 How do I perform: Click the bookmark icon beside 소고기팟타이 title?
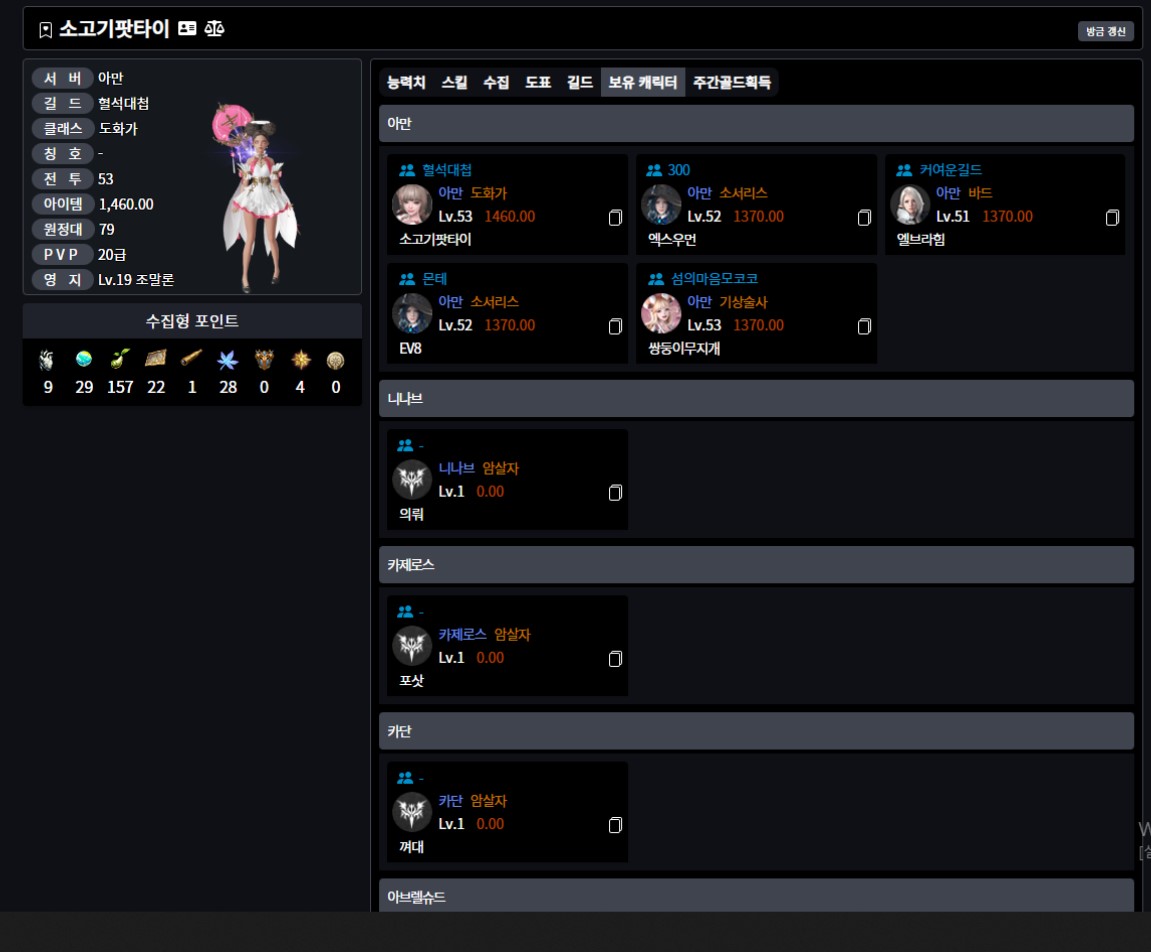(46, 29)
